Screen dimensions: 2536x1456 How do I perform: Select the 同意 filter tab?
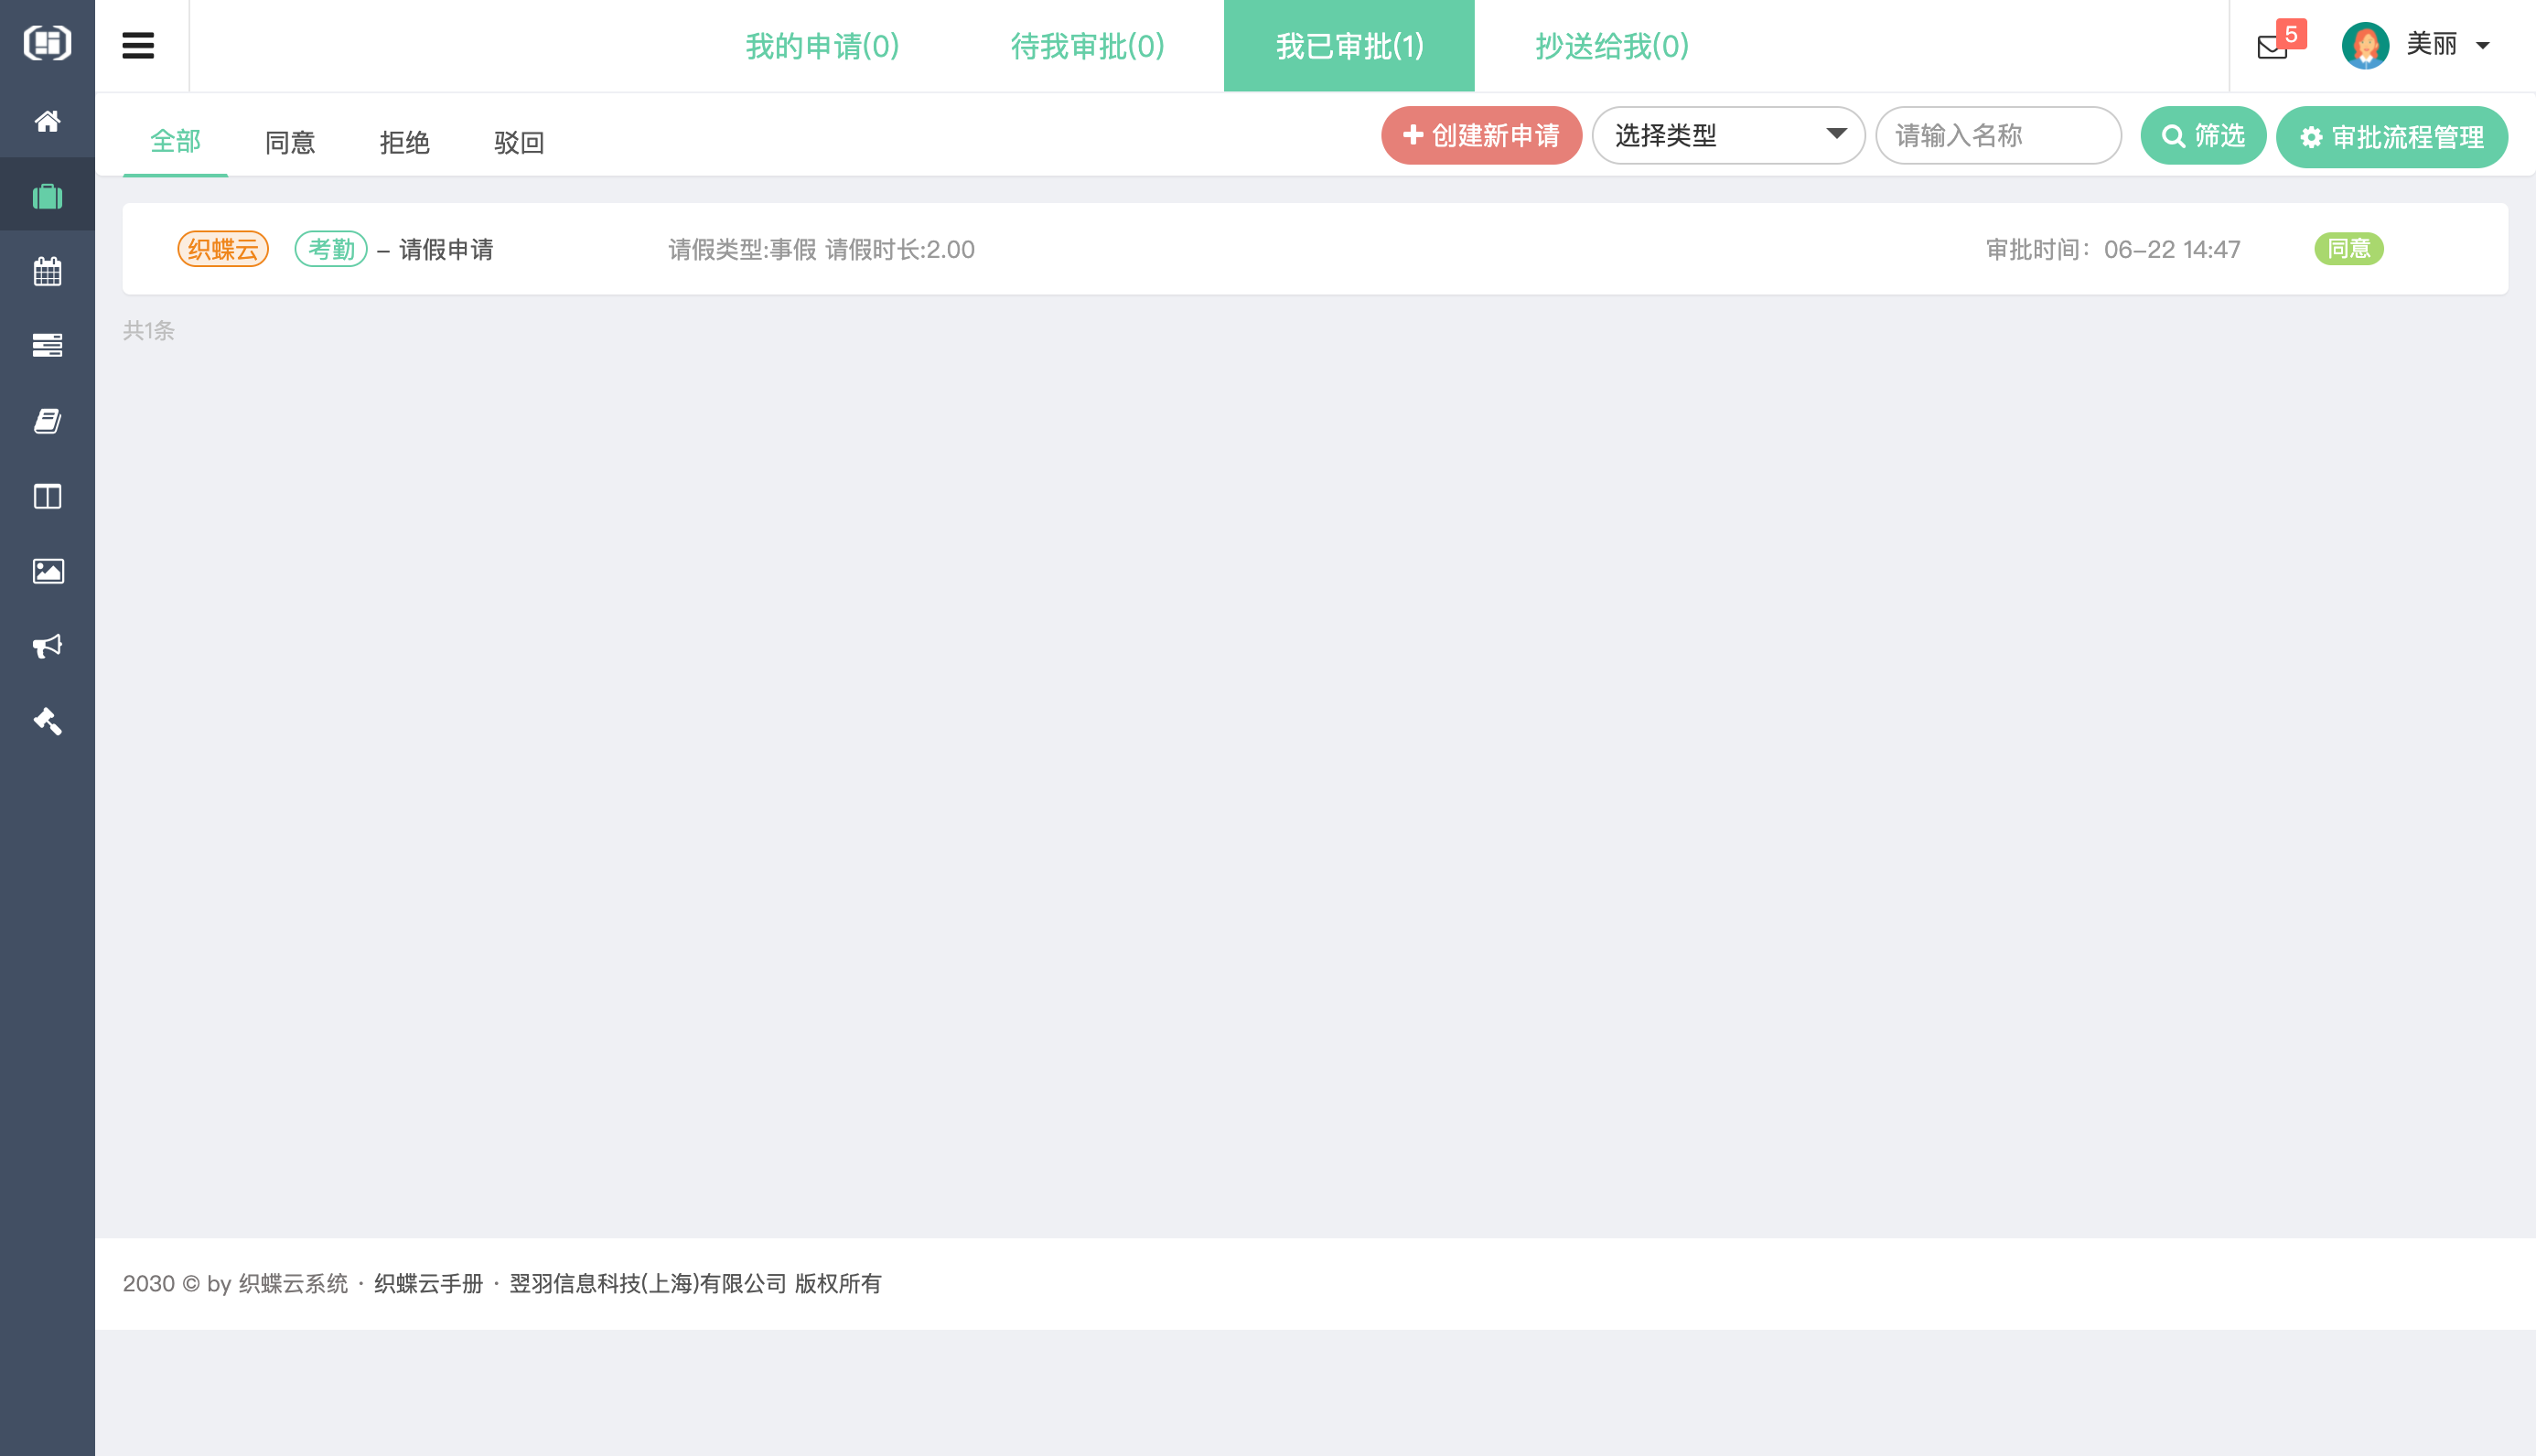pyautogui.click(x=290, y=142)
